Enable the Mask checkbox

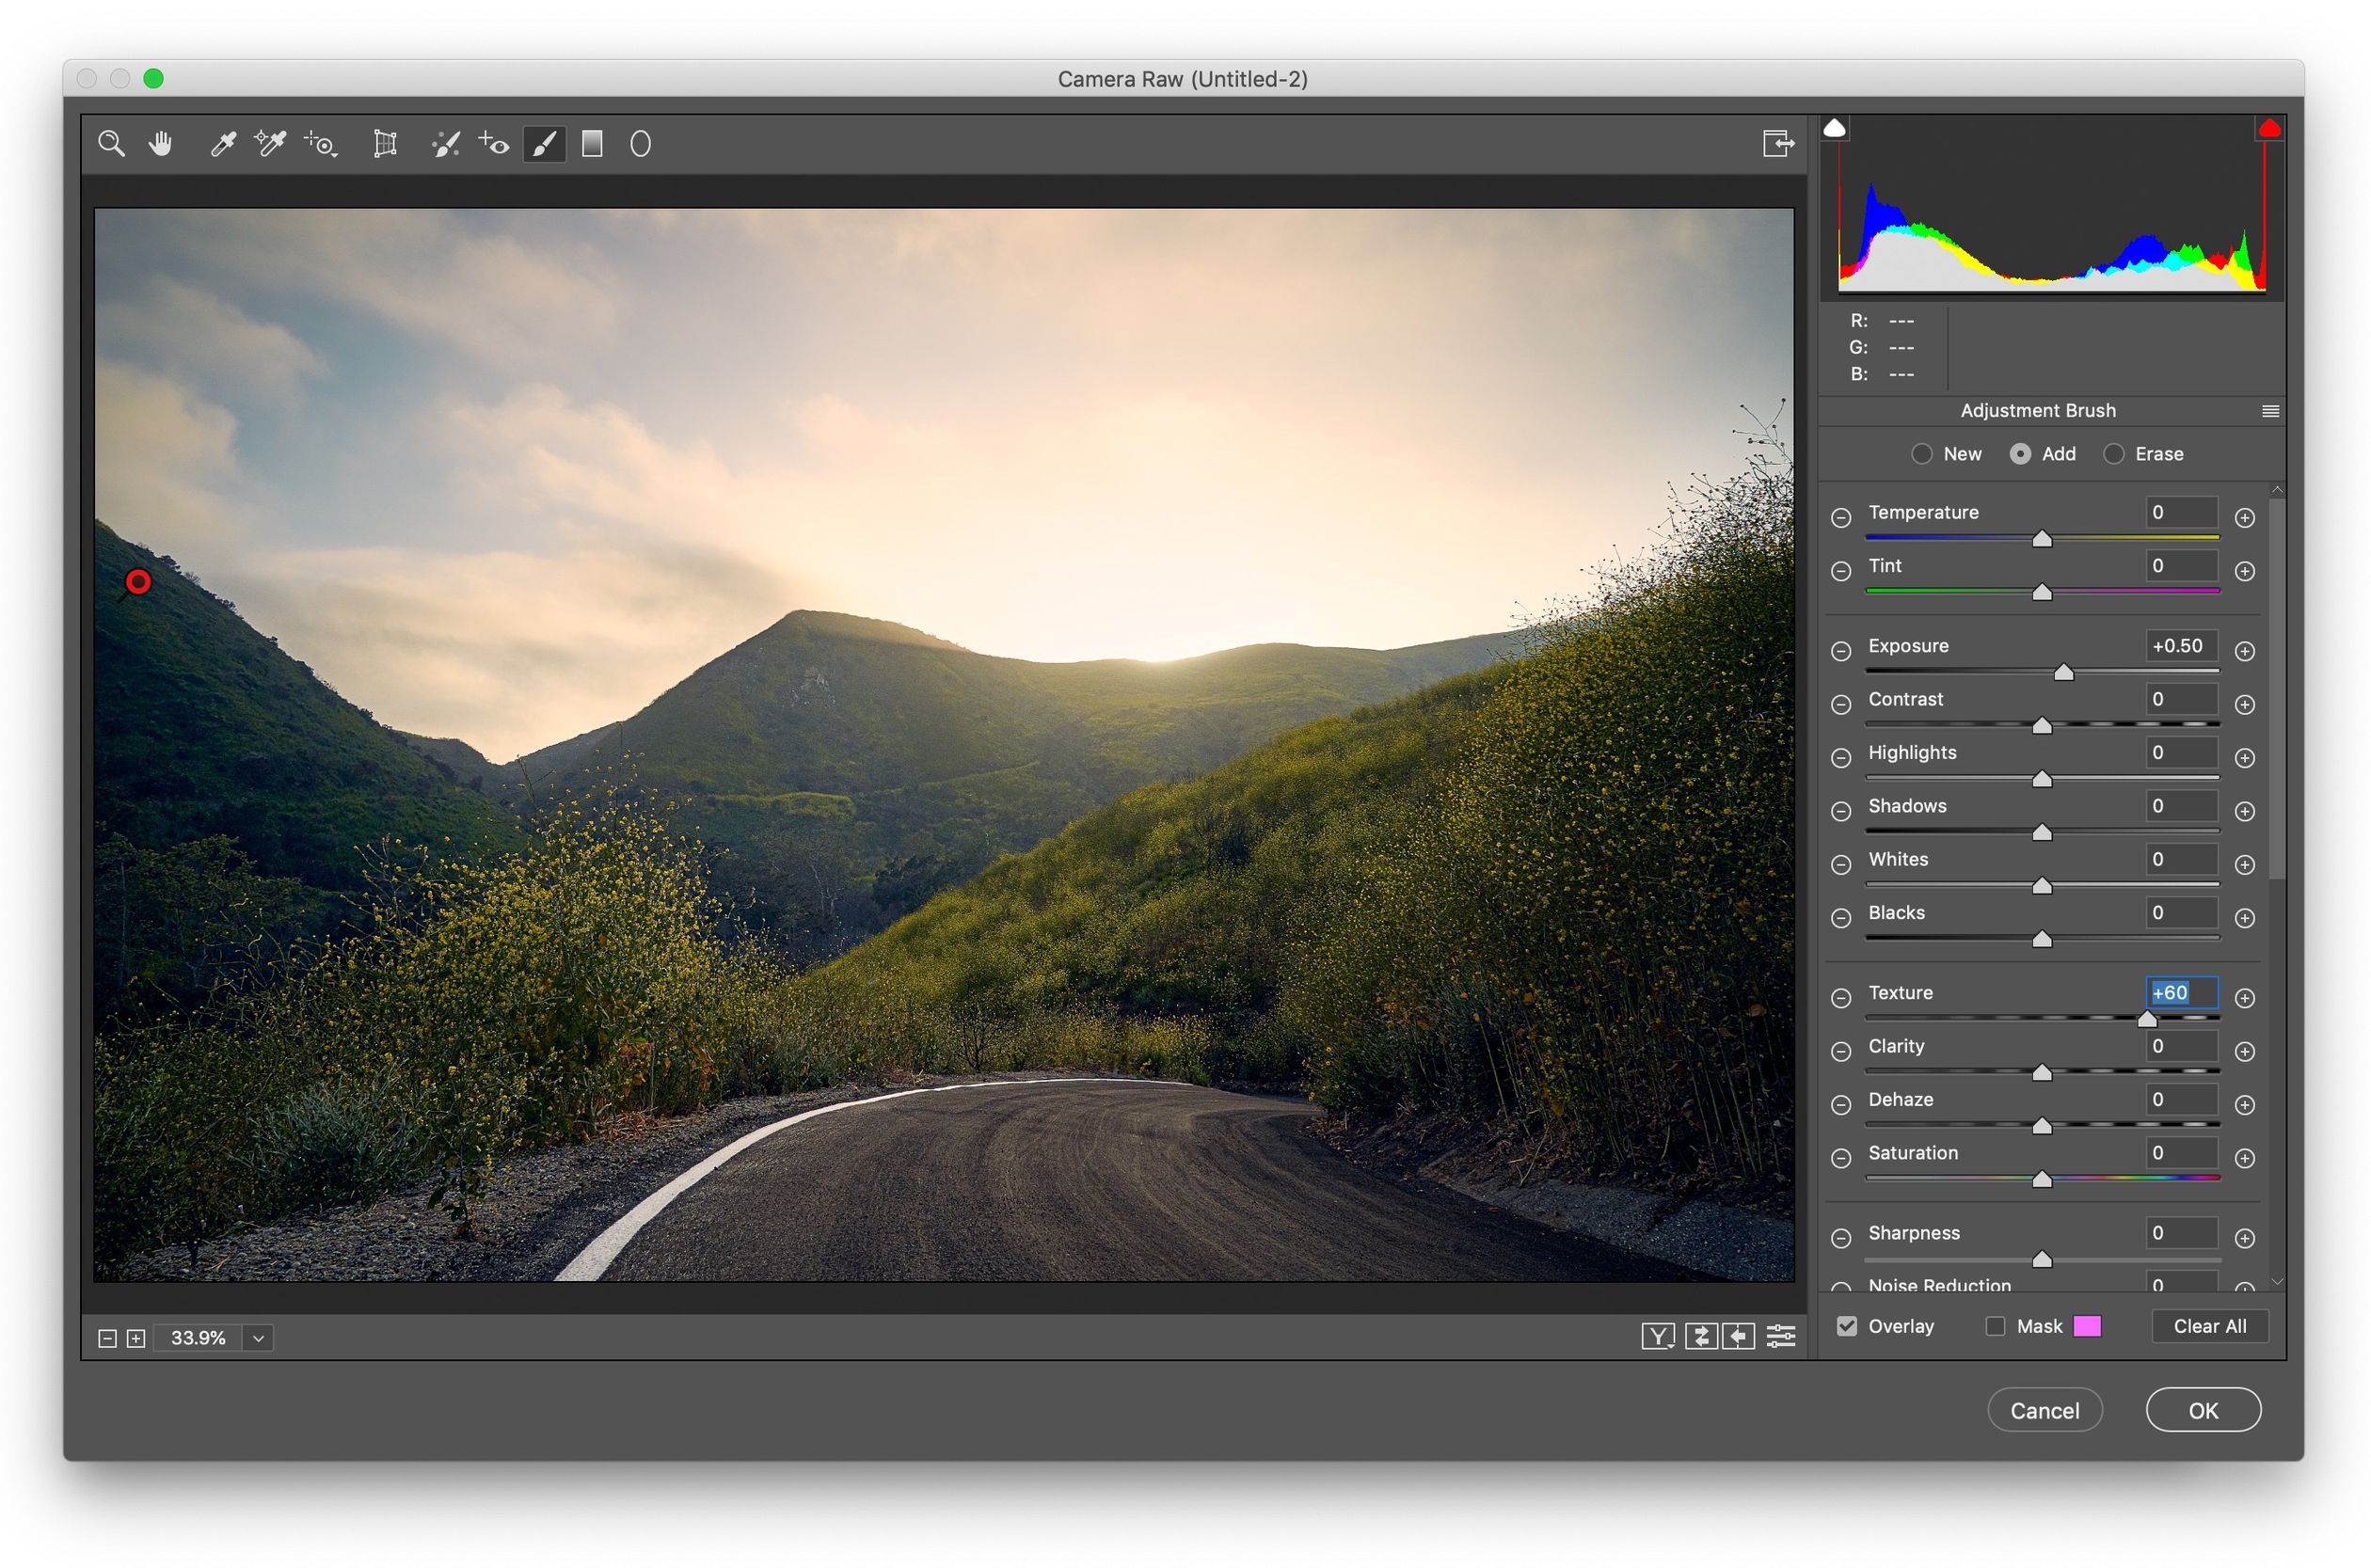pyautogui.click(x=1995, y=1325)
